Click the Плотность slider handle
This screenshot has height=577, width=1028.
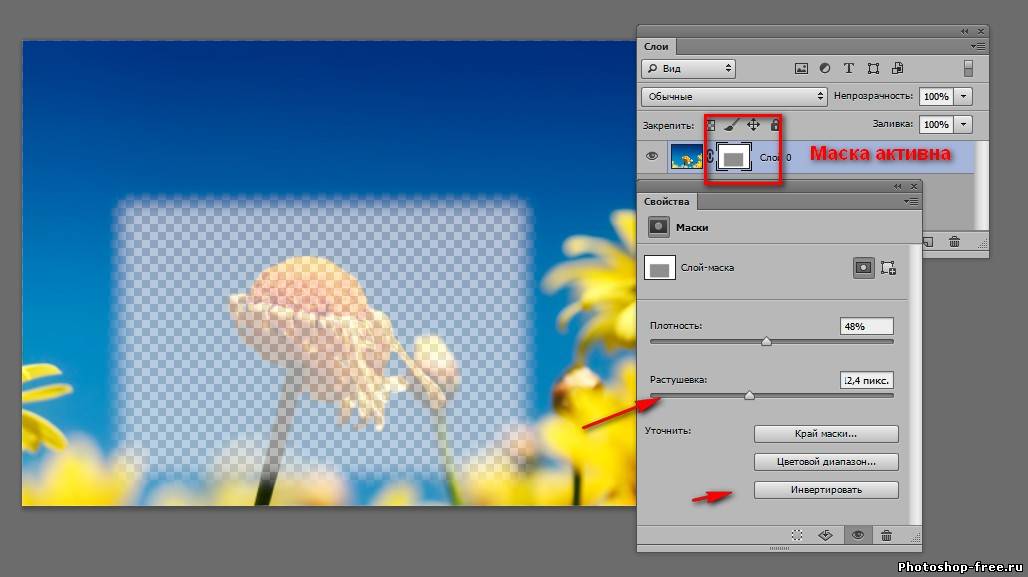point(766,341)
